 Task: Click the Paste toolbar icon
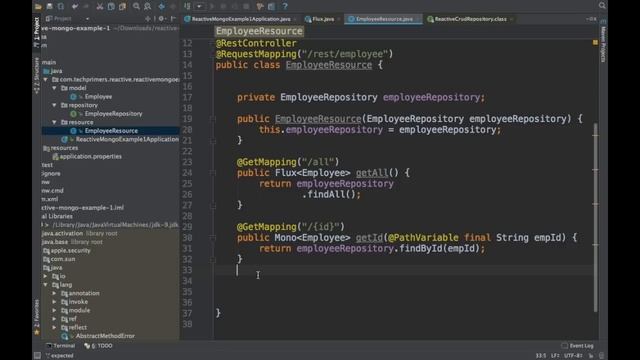tap(122, 6)
